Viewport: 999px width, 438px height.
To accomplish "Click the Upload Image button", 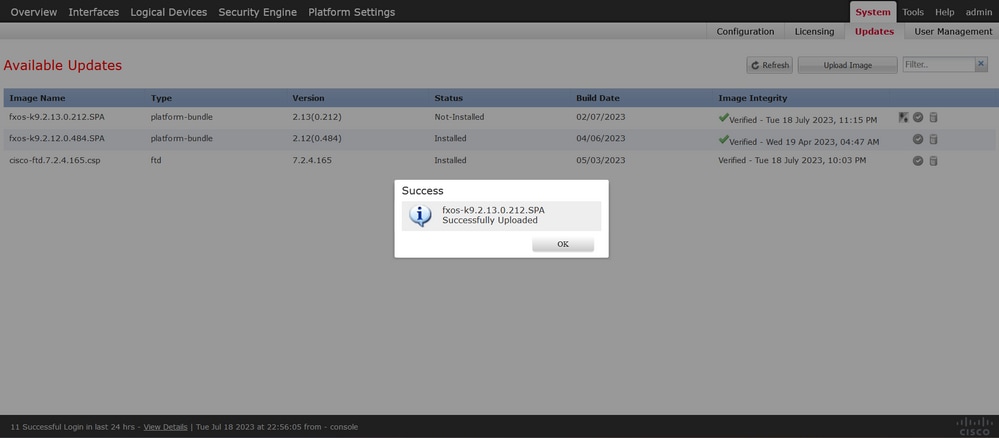I will [847, 65].
